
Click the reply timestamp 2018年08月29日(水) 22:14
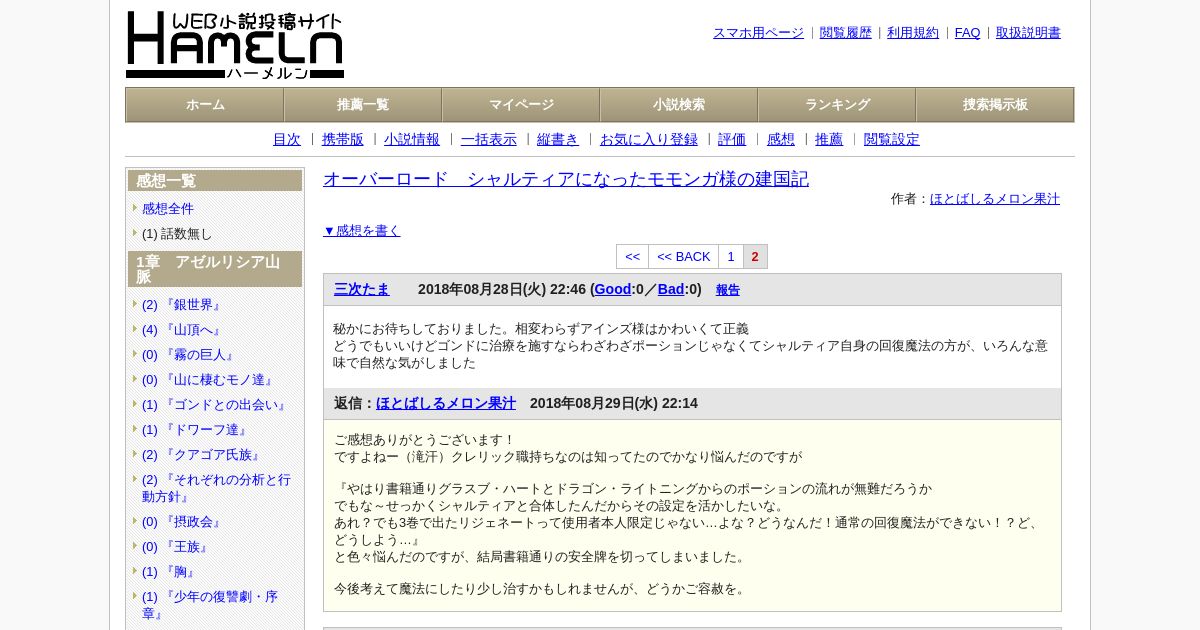point(614,403)
